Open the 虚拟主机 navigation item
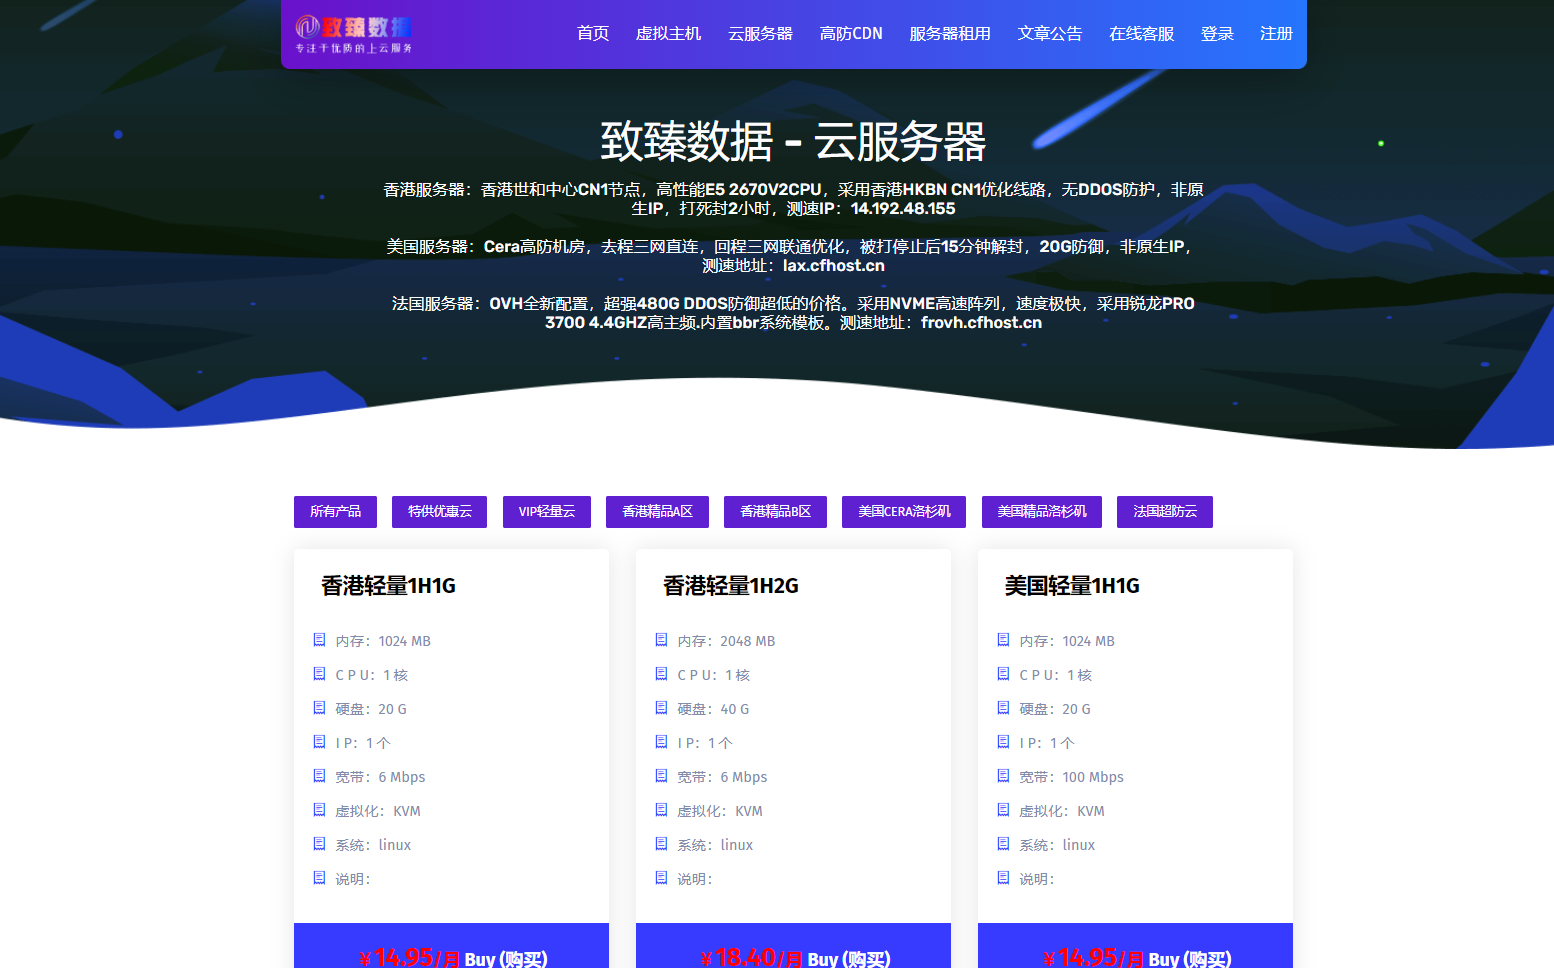This screenshot has width=1554, height=968. point(669,34)
